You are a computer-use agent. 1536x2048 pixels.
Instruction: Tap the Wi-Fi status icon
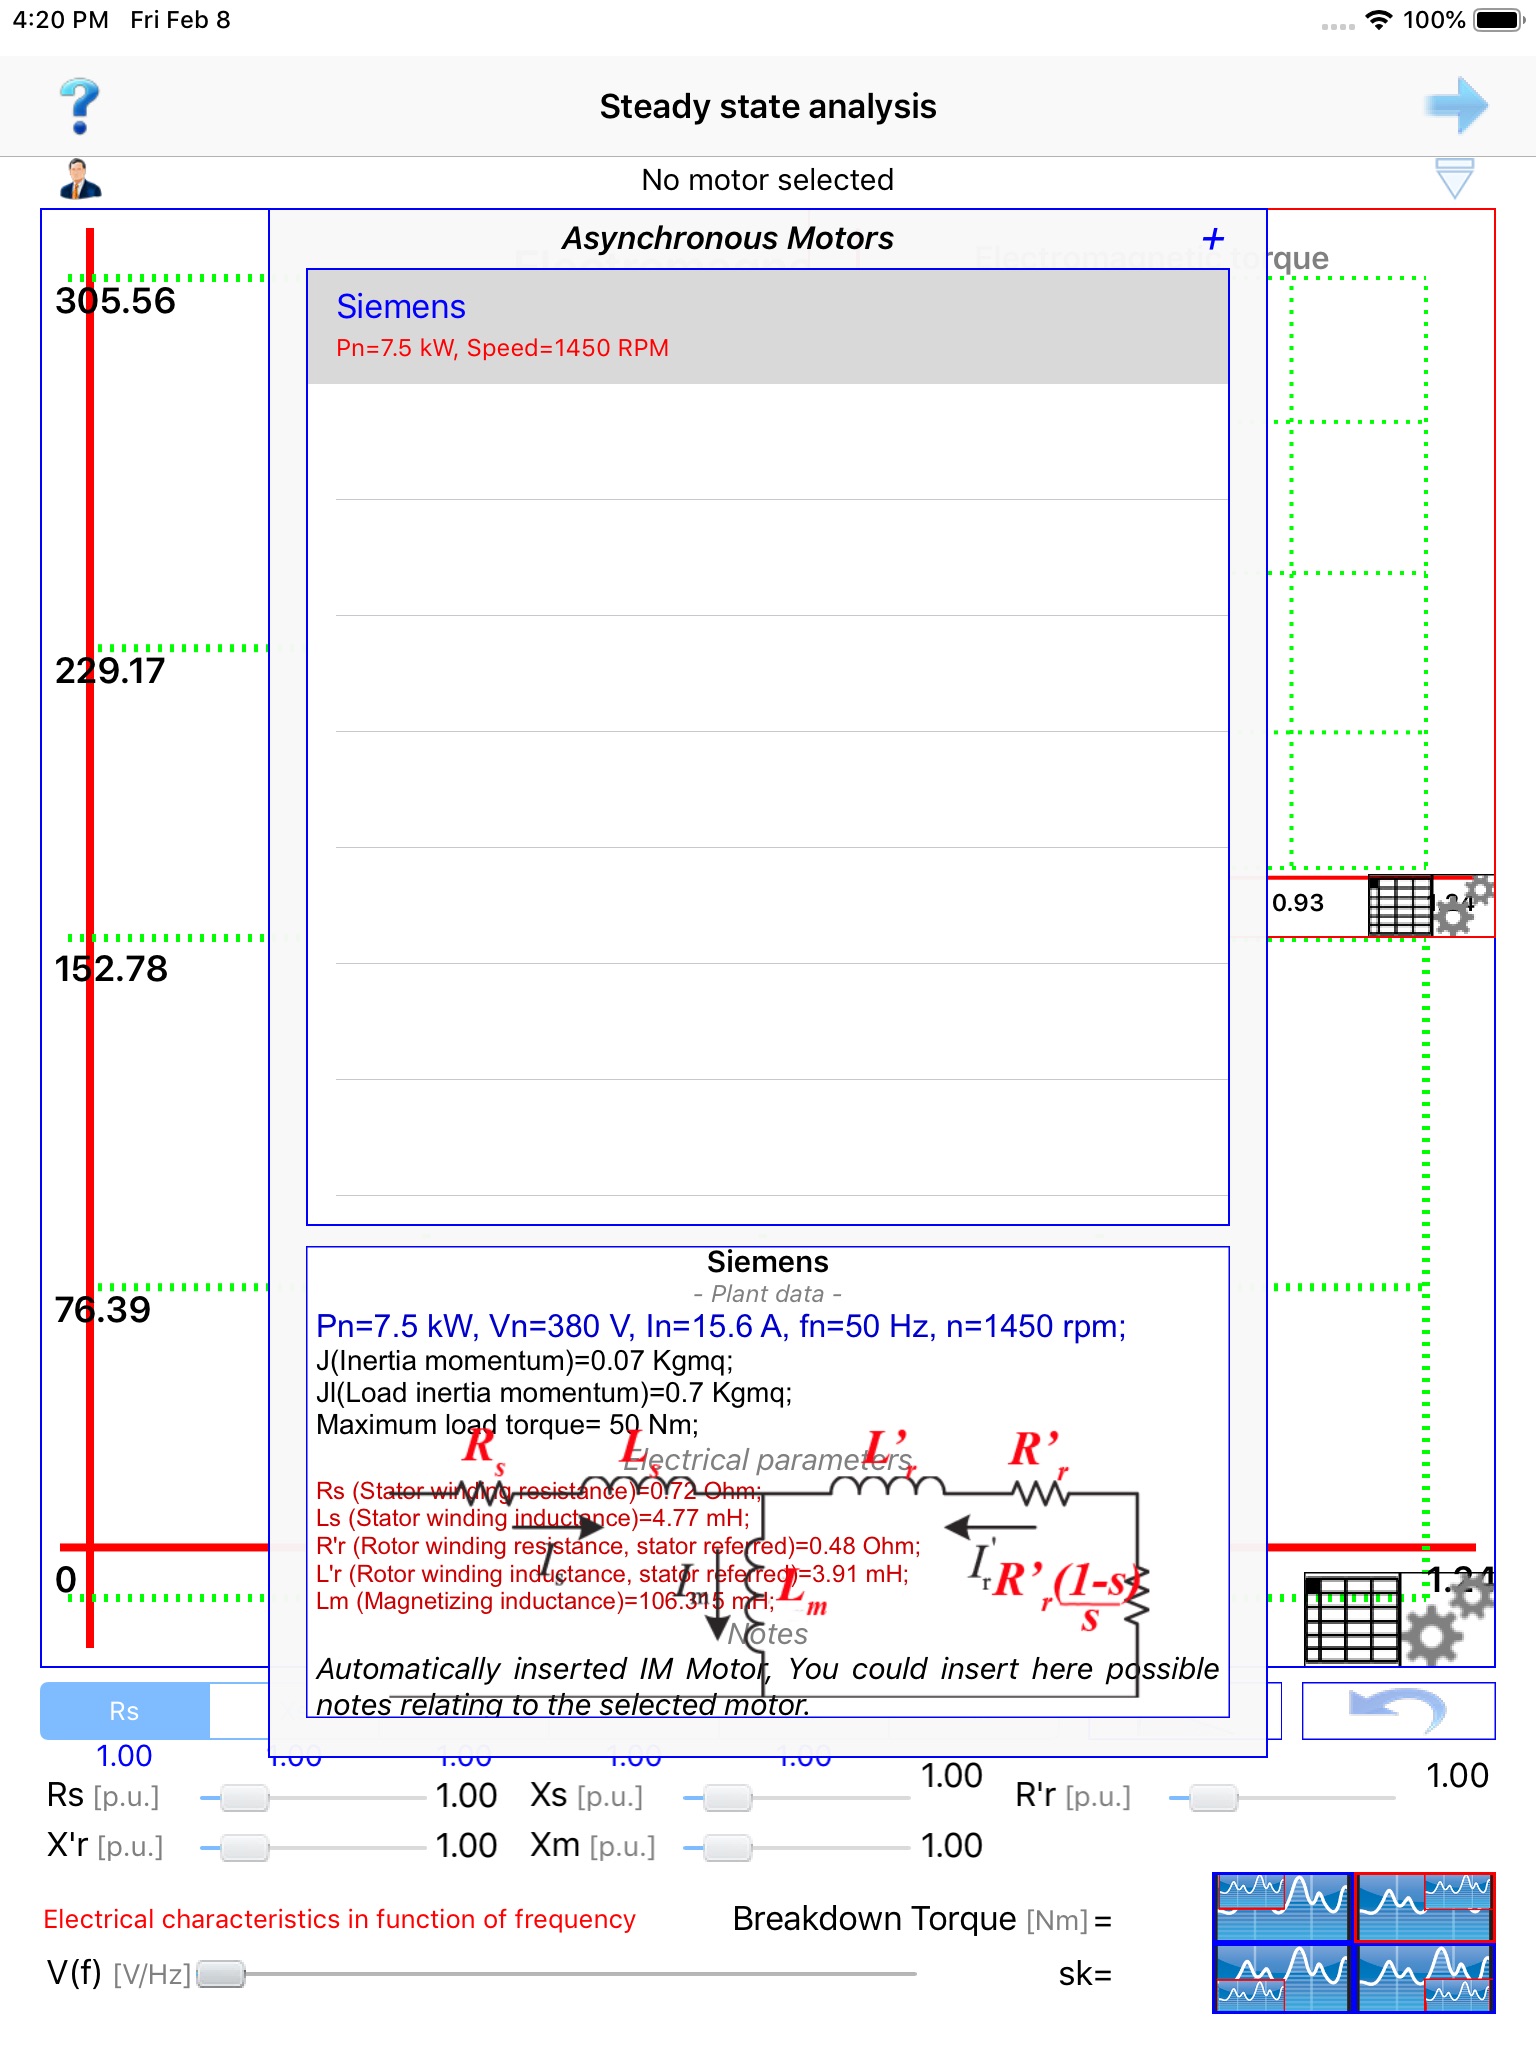click(1379, 20)
